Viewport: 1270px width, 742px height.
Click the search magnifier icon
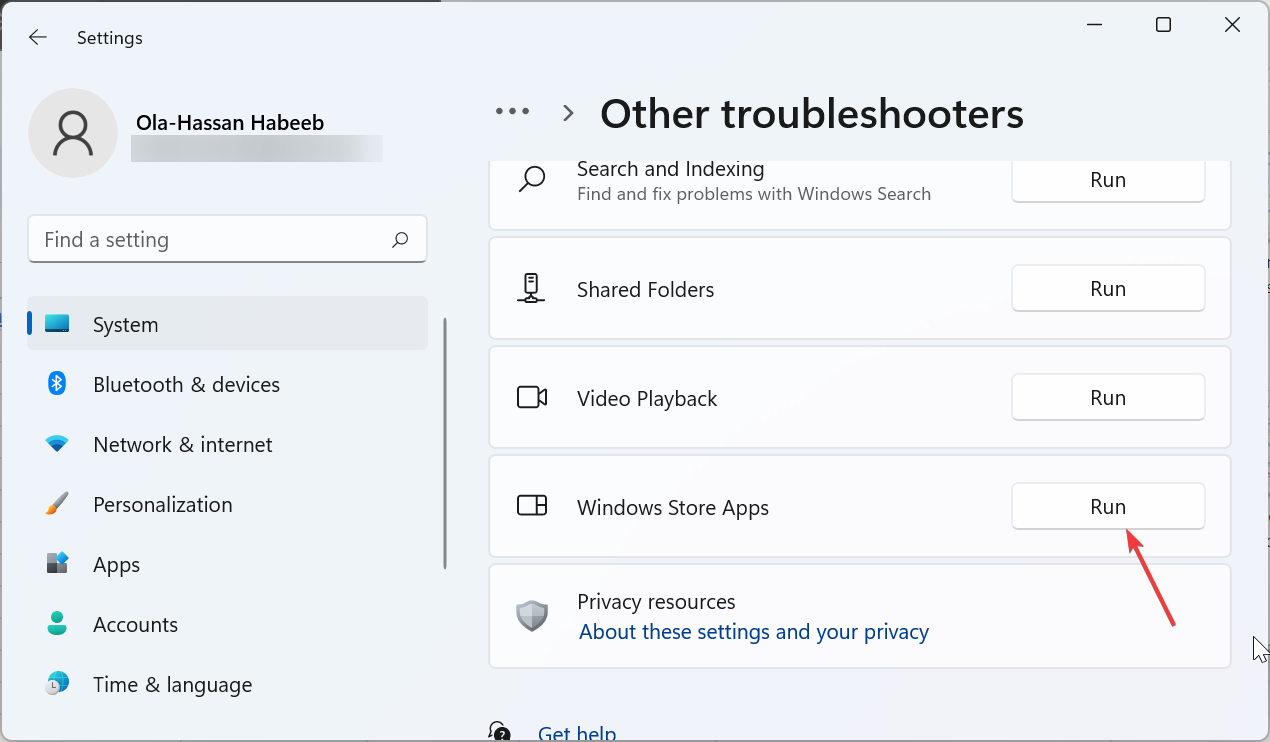[x=400, y=240]
